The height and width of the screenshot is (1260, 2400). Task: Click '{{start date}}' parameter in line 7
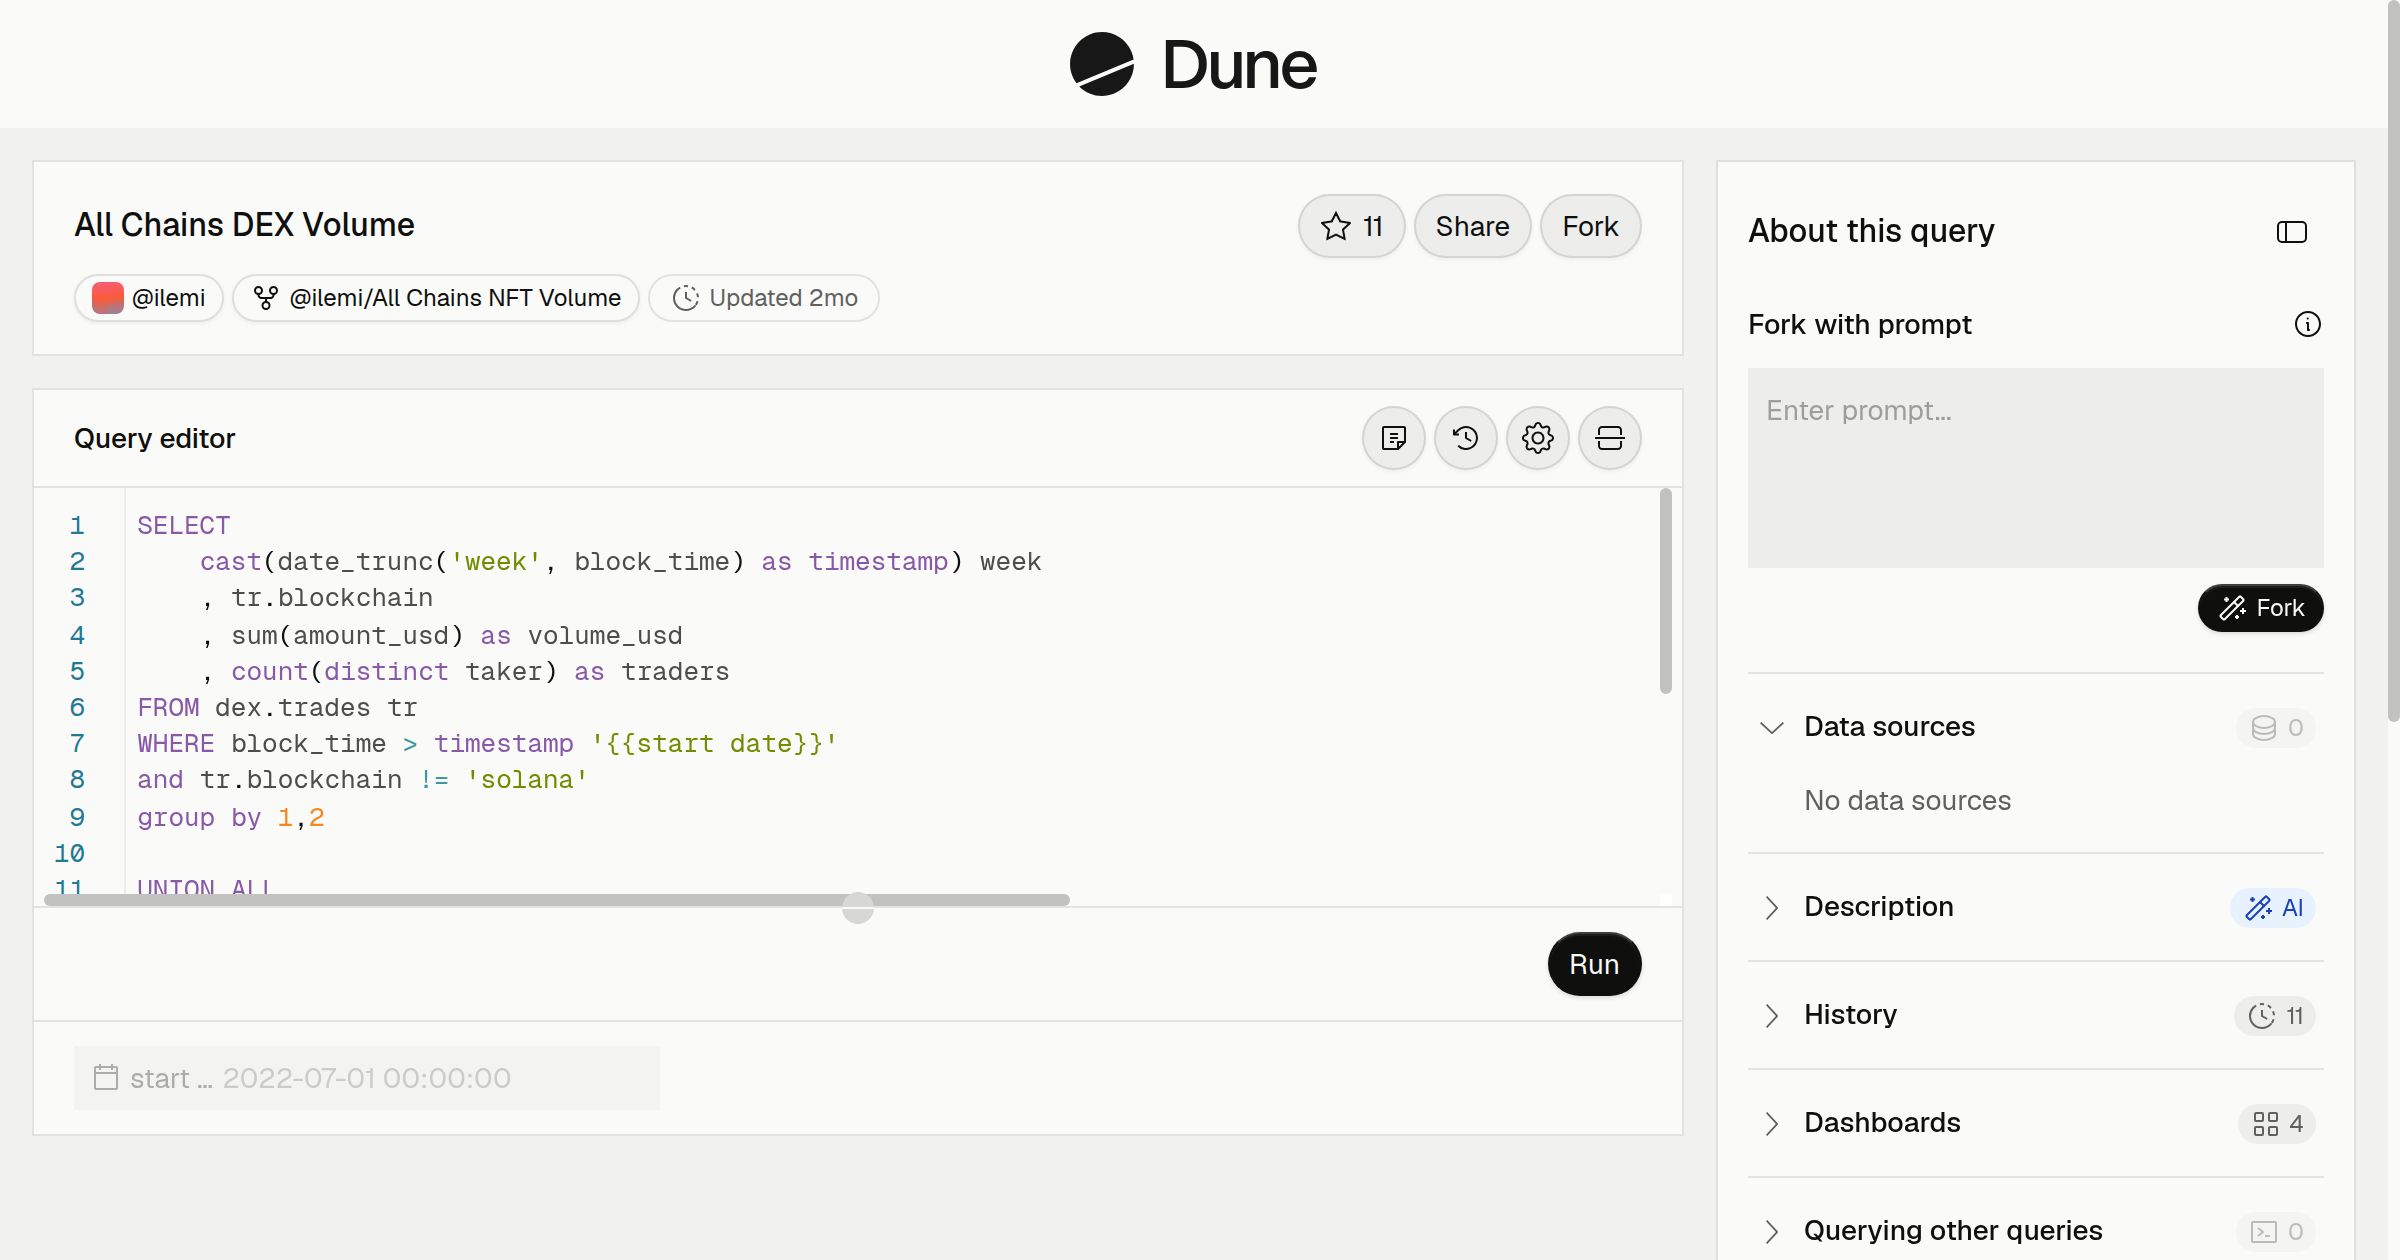point(714,743)
